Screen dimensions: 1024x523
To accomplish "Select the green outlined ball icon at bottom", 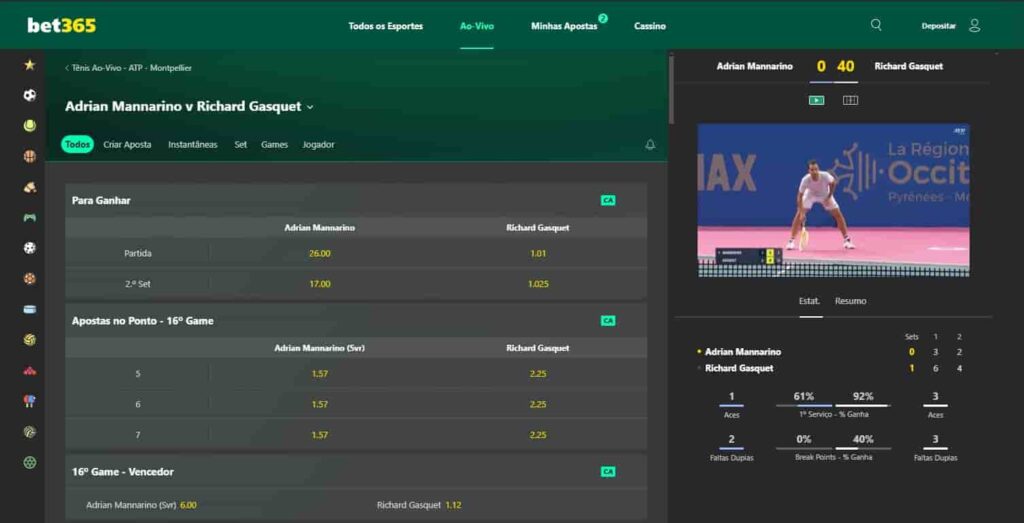I will coord(29,462).
